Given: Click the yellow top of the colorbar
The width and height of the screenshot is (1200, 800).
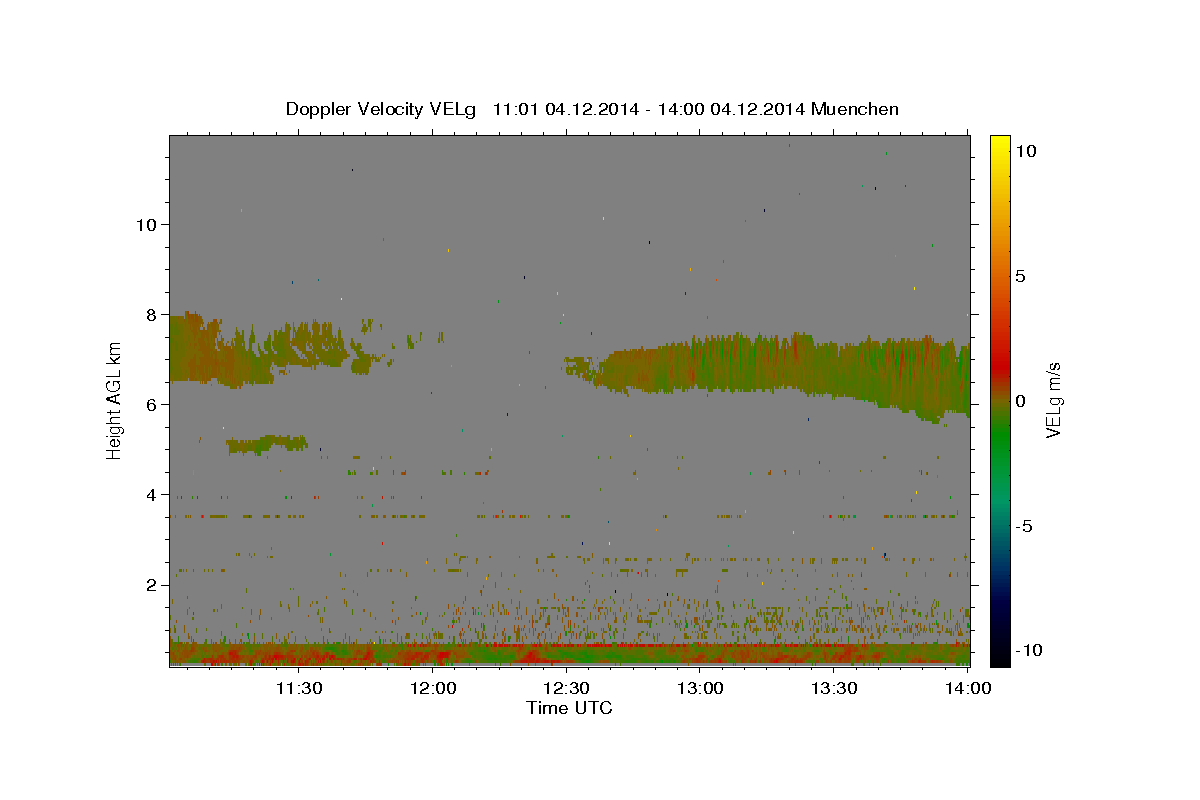Looking at the screenshot, I should (x=999, y=143).
